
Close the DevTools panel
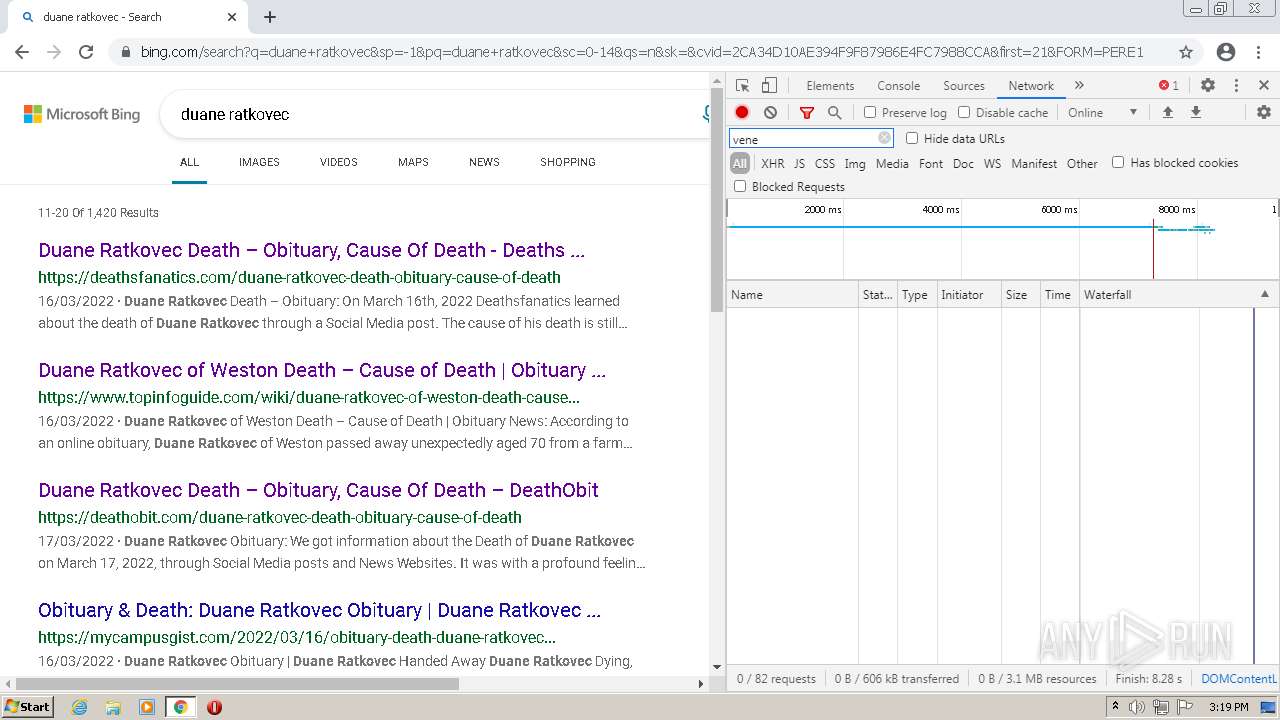pos(1263,86)
